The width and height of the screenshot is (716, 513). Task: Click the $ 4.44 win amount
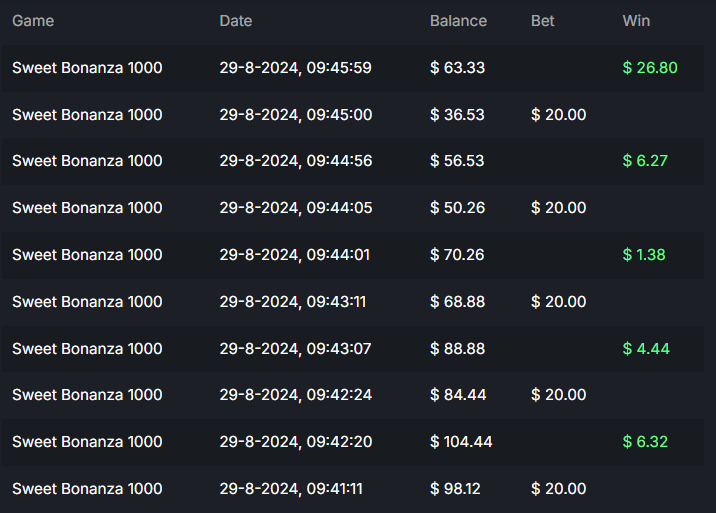646,349
